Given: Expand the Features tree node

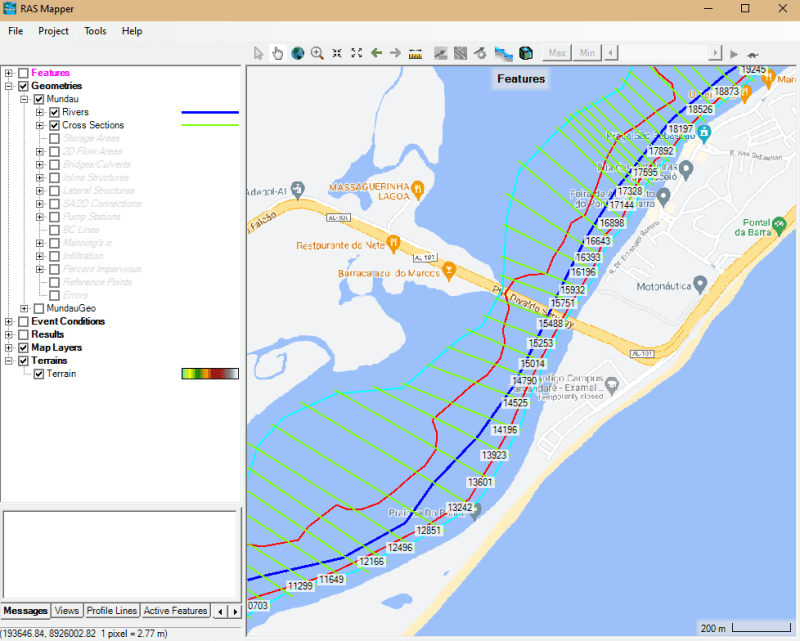Looking at the screenshot, I should 9,73.
